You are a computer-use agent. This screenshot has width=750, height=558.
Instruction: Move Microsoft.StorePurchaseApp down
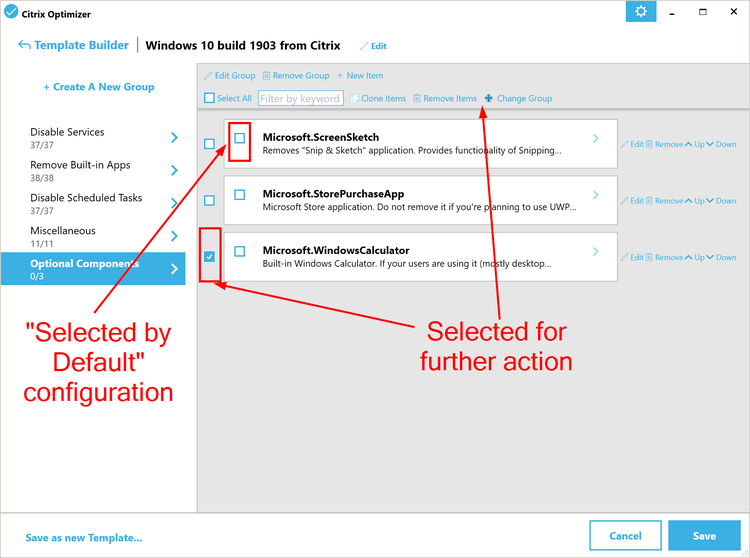click(x=721, y=201)
